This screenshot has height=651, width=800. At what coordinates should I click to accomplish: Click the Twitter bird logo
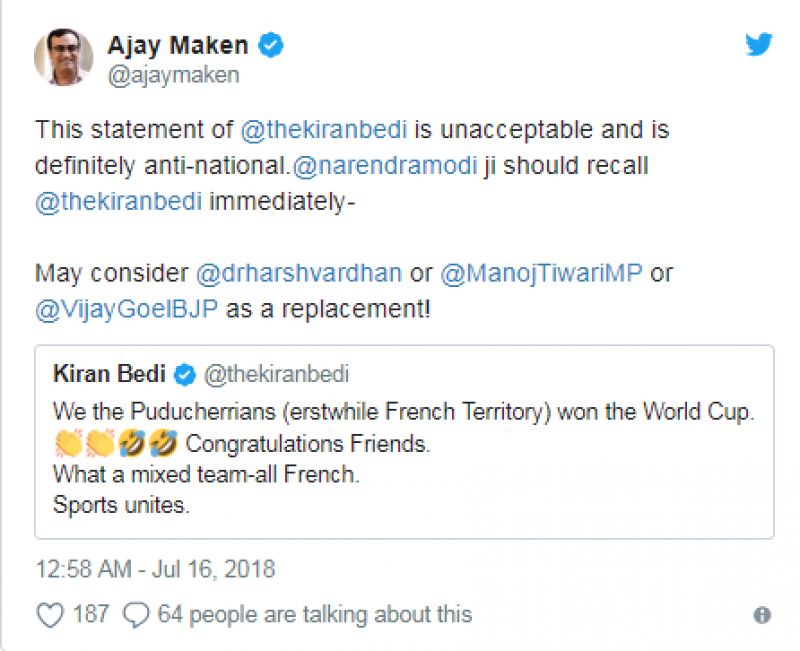760,44
